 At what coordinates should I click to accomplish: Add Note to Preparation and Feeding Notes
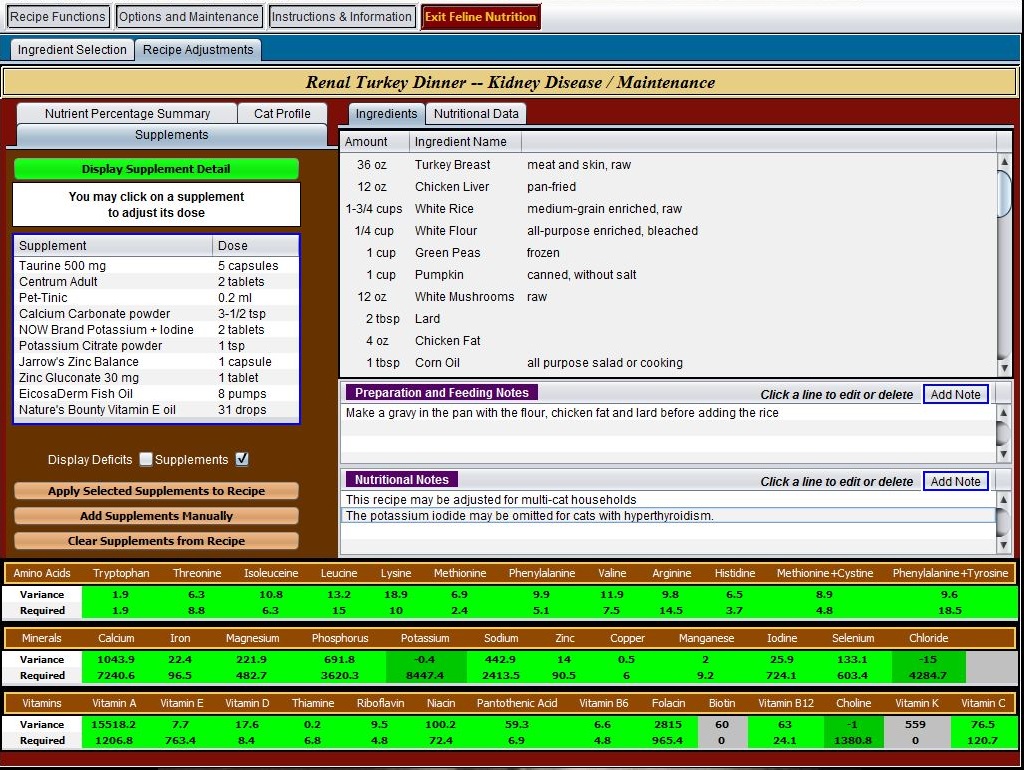955,394
